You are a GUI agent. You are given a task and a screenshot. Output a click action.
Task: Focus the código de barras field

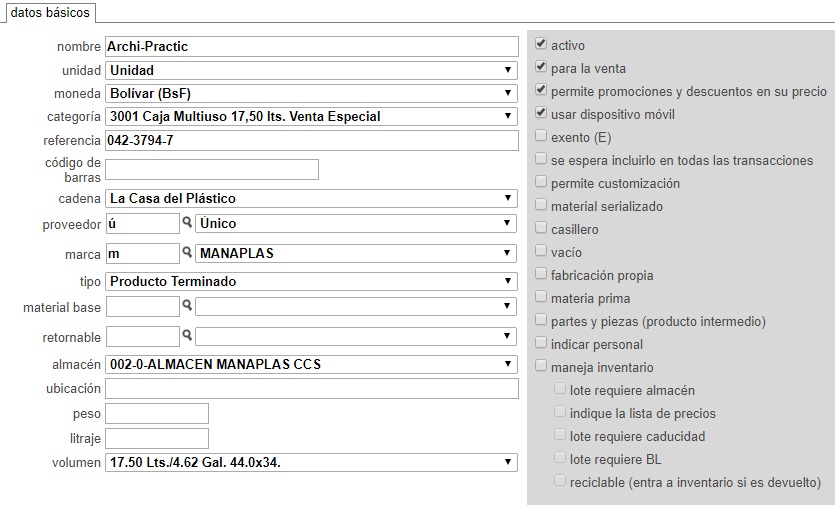coord(212,169)
